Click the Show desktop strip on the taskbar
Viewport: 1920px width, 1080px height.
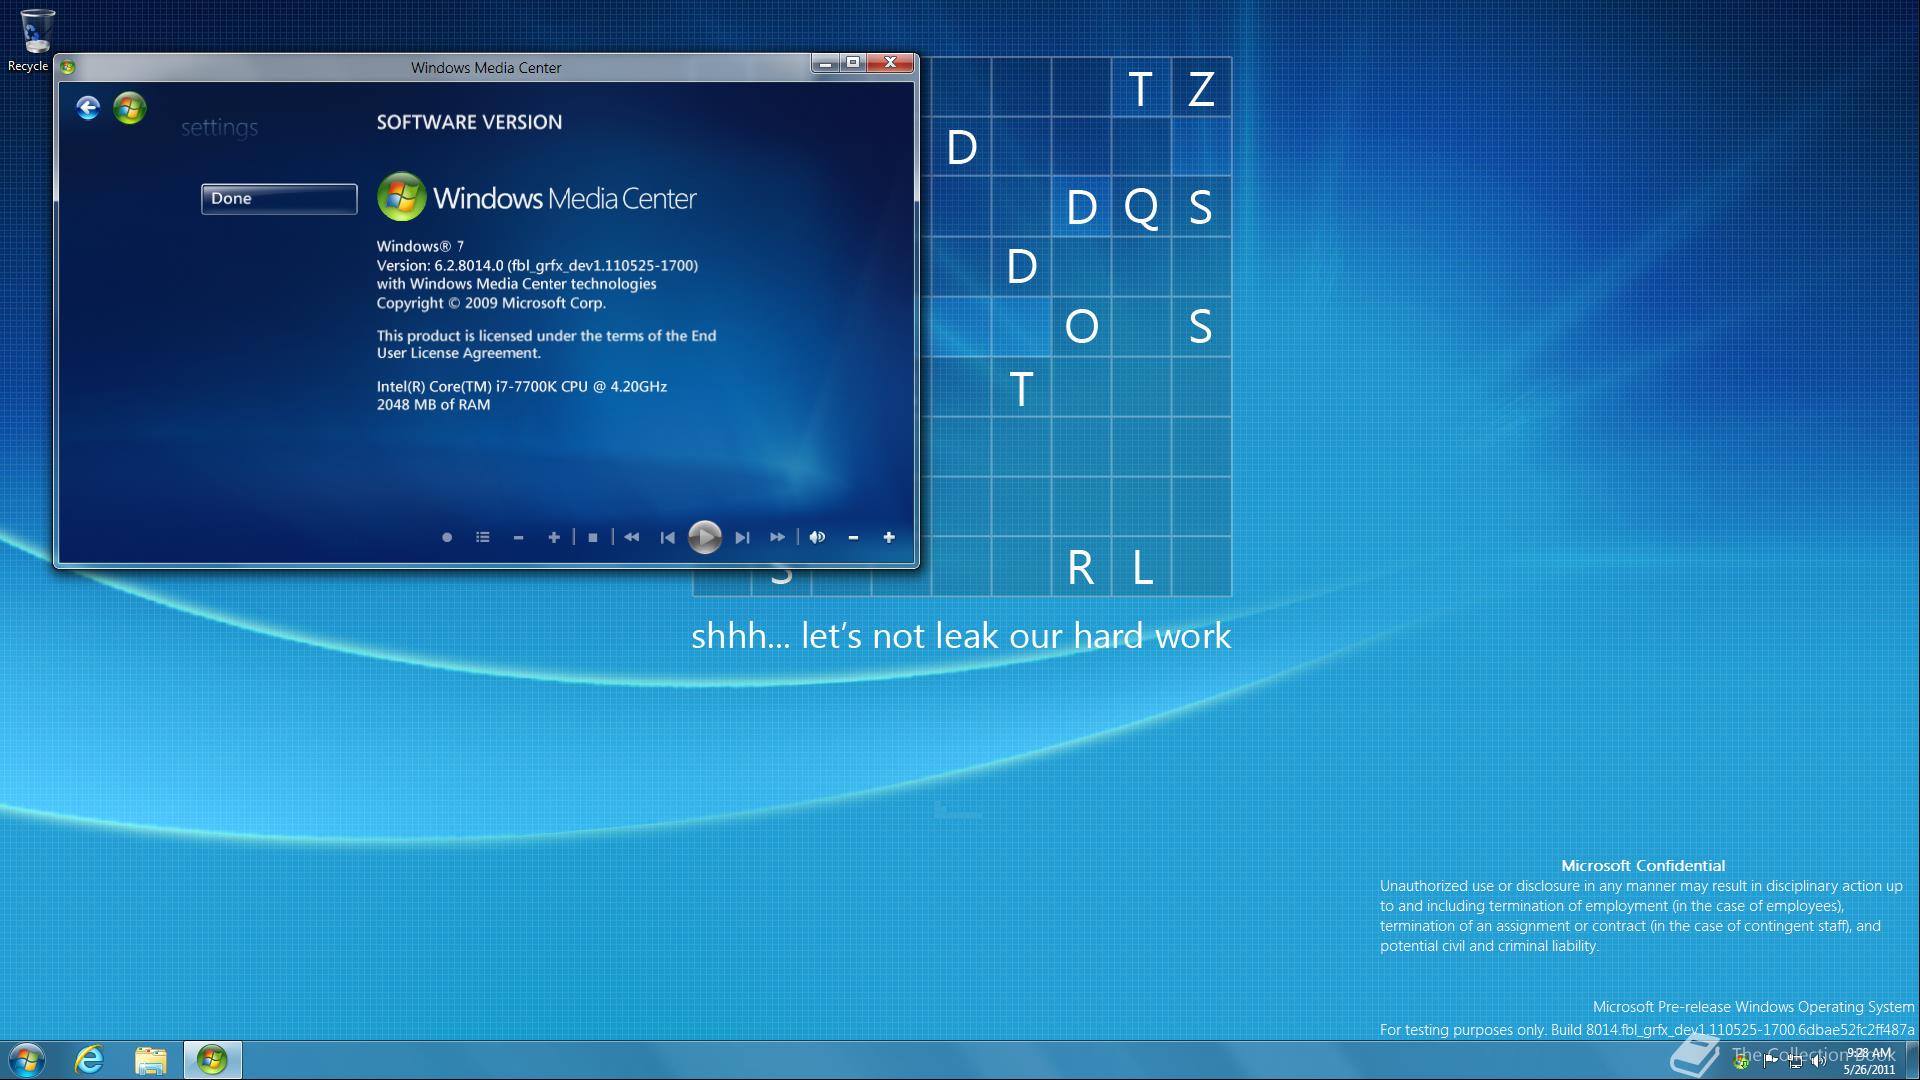(1912, 1060)
